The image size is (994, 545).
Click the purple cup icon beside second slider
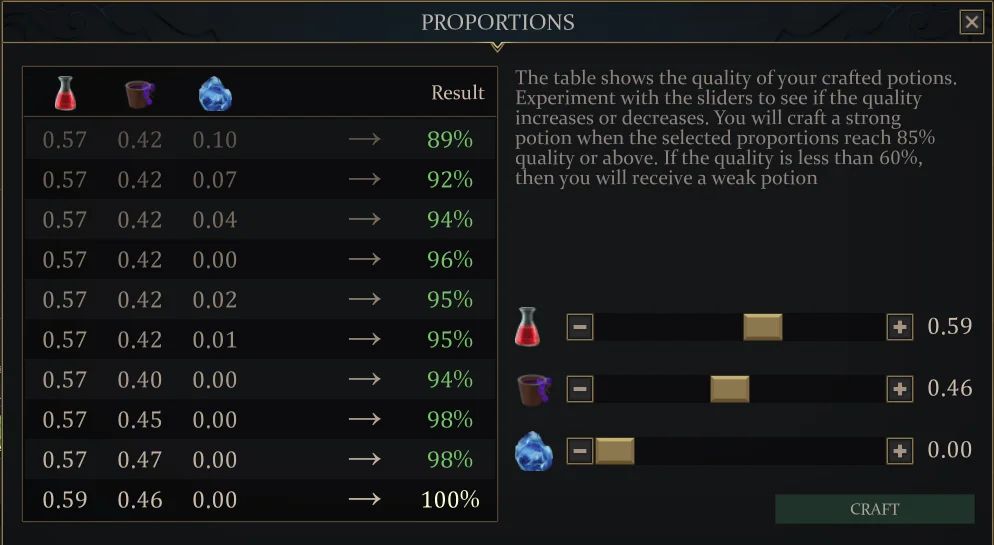532,389
